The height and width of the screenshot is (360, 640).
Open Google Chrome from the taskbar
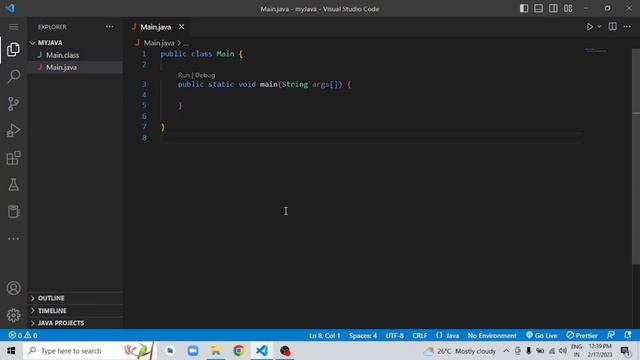click(239, 351)
